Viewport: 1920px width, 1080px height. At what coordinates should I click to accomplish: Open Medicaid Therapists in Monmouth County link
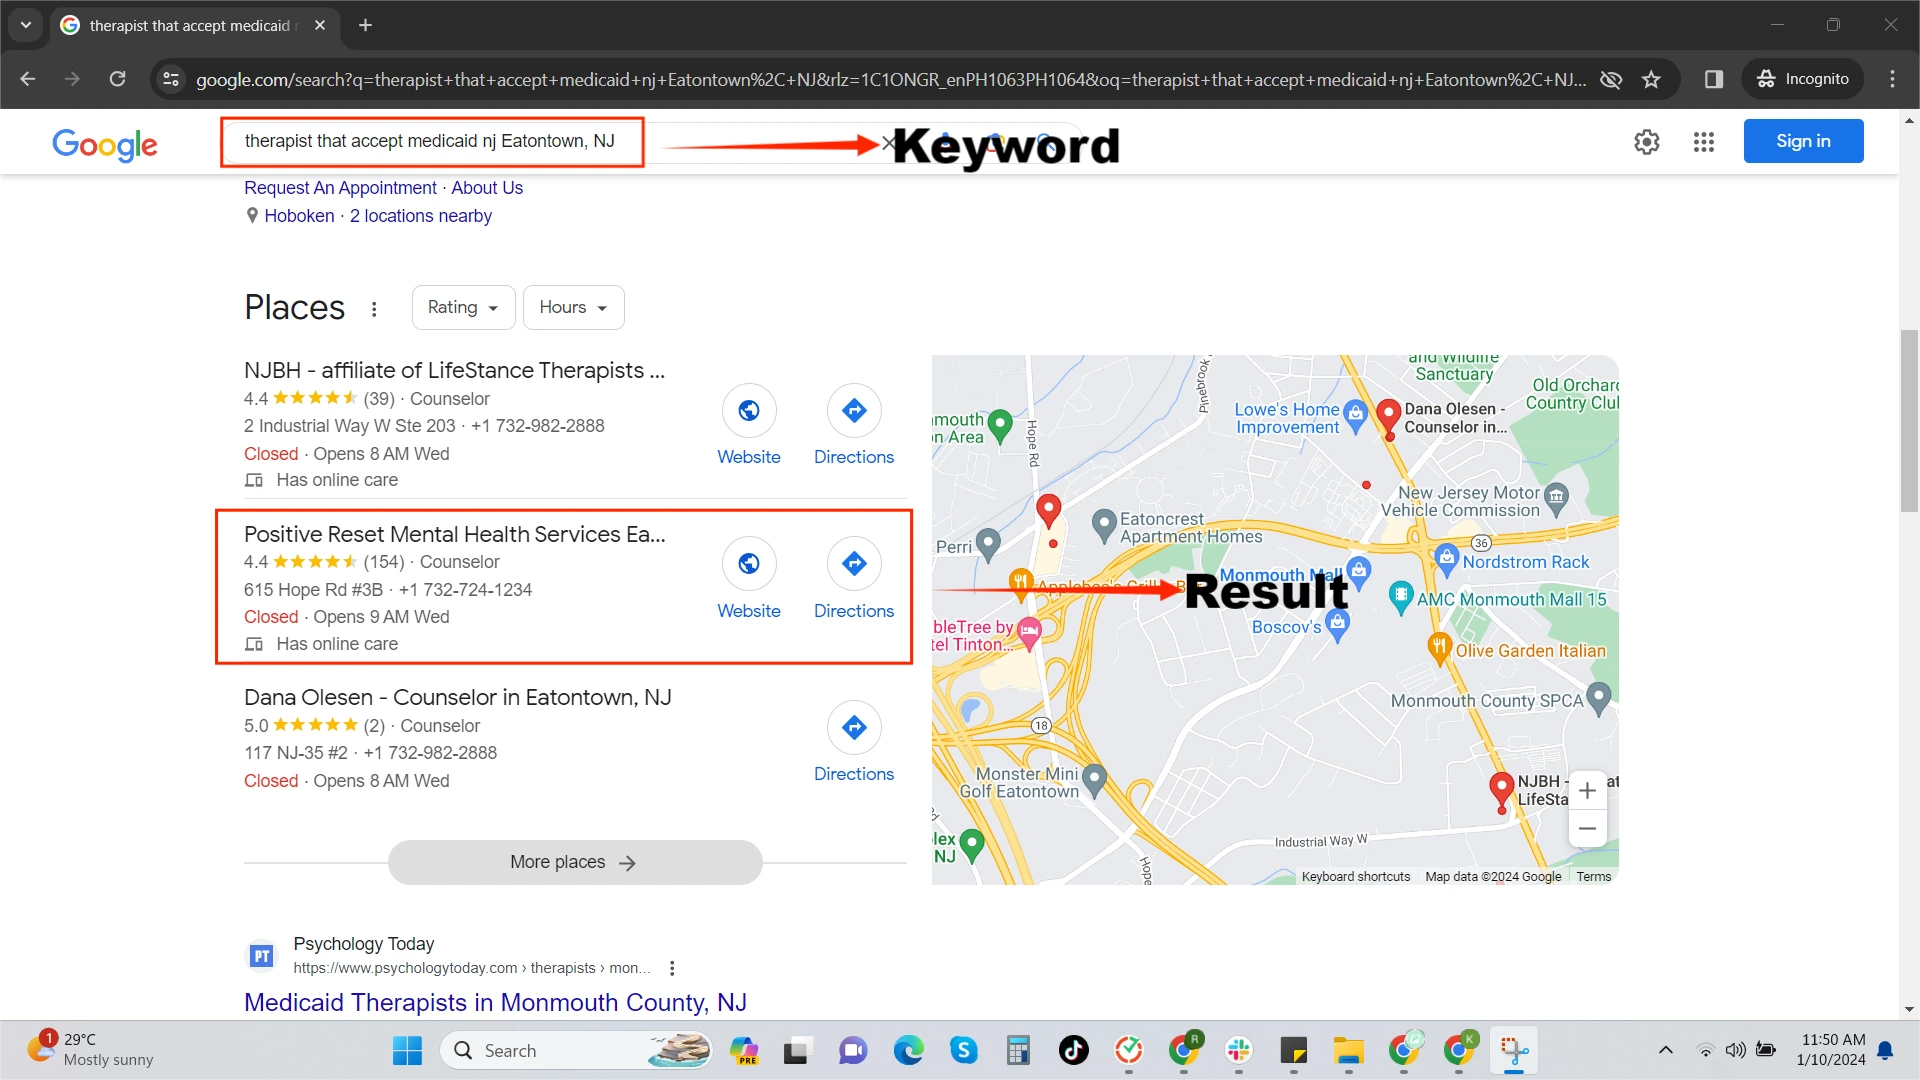pos(496,1002)
